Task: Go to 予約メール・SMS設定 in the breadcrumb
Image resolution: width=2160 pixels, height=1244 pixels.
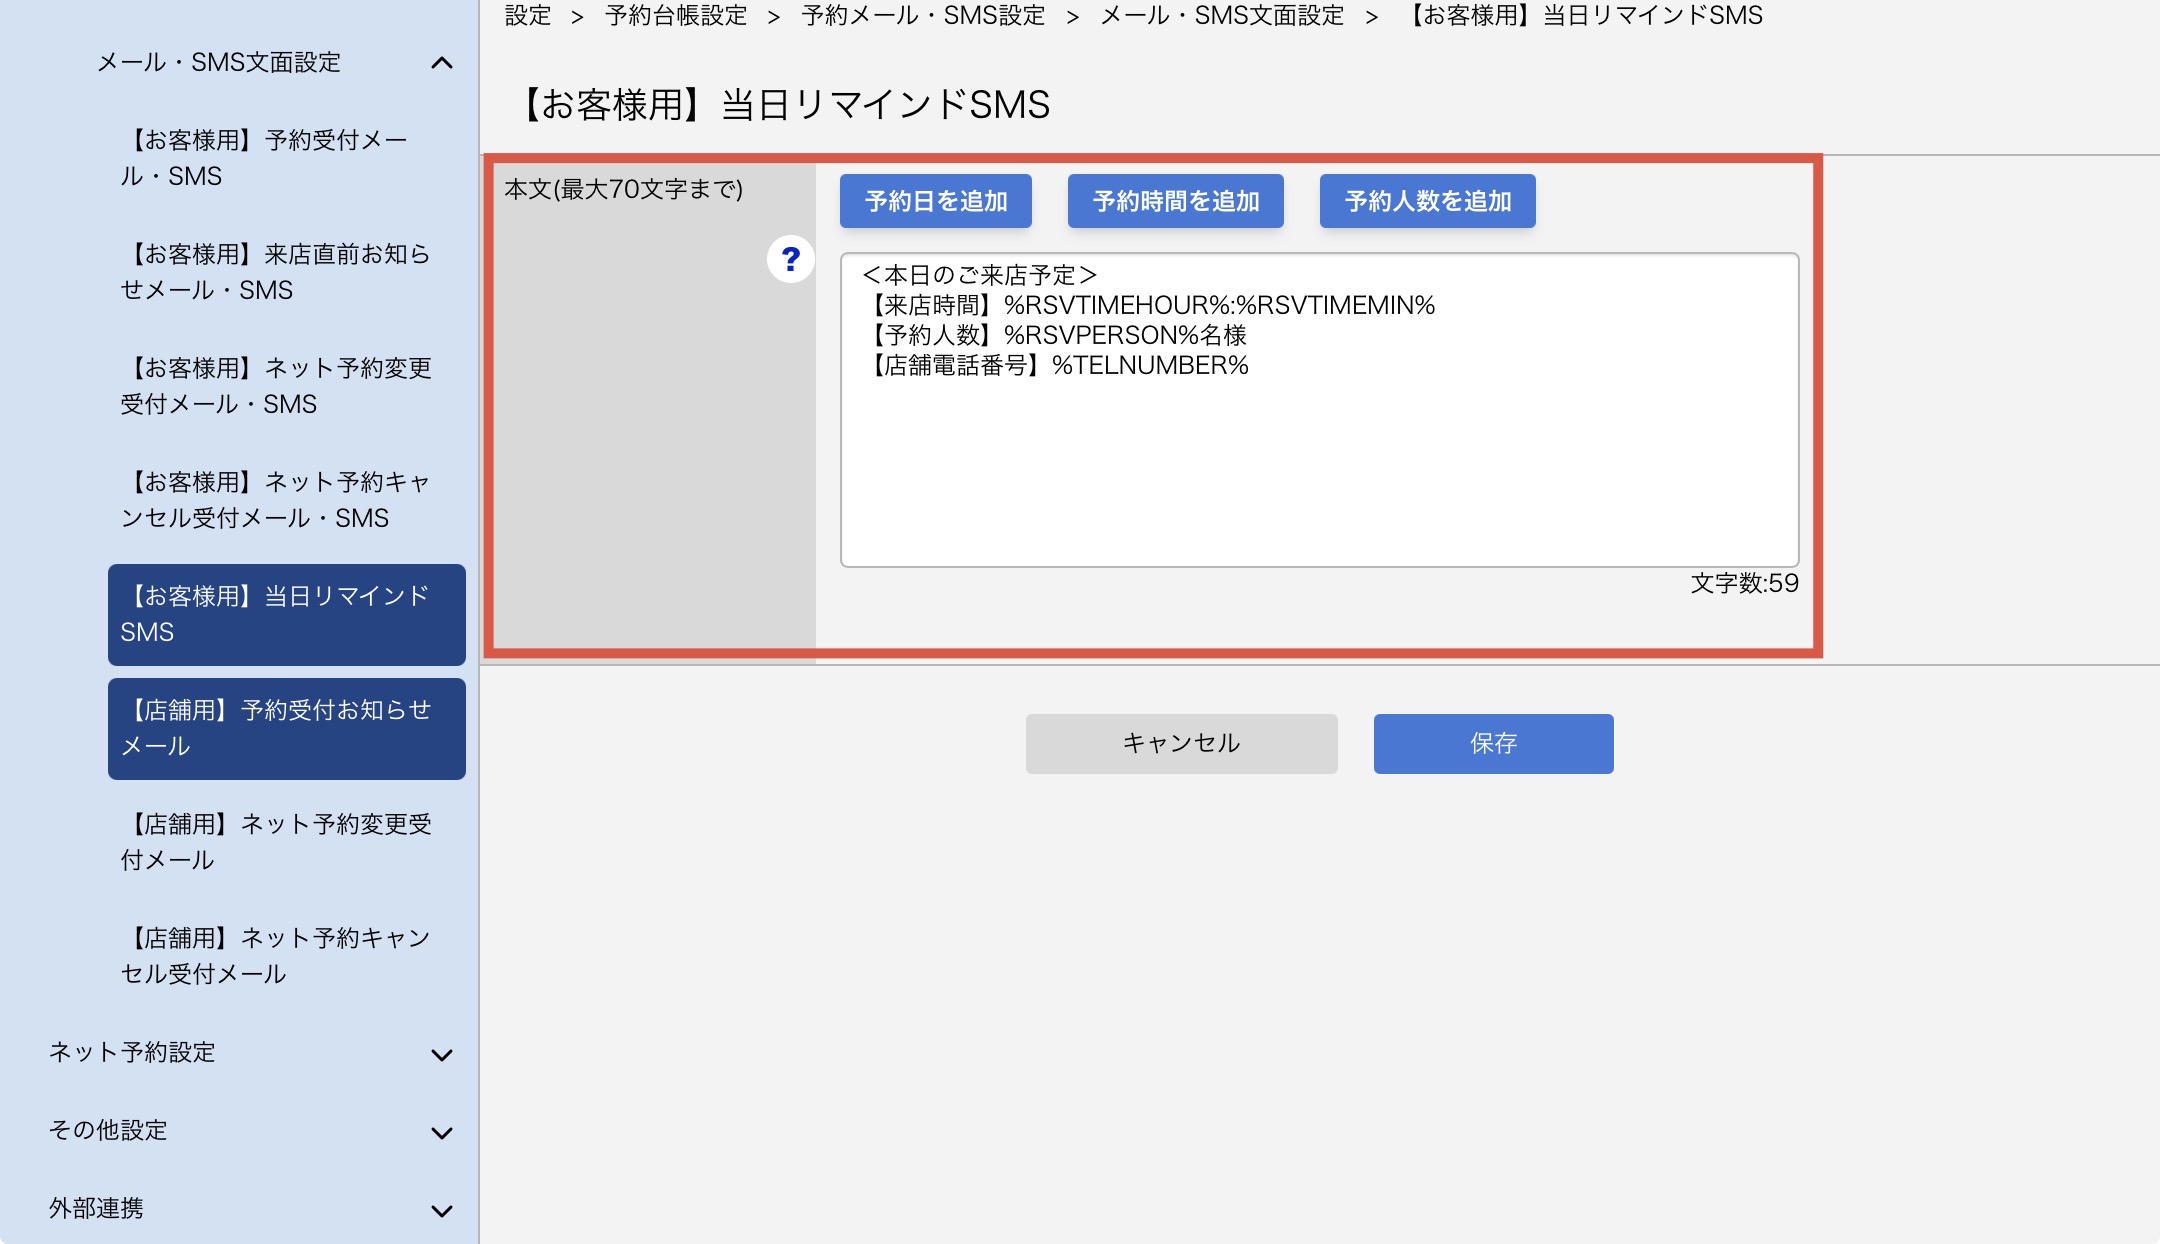Action: (923, 15)
